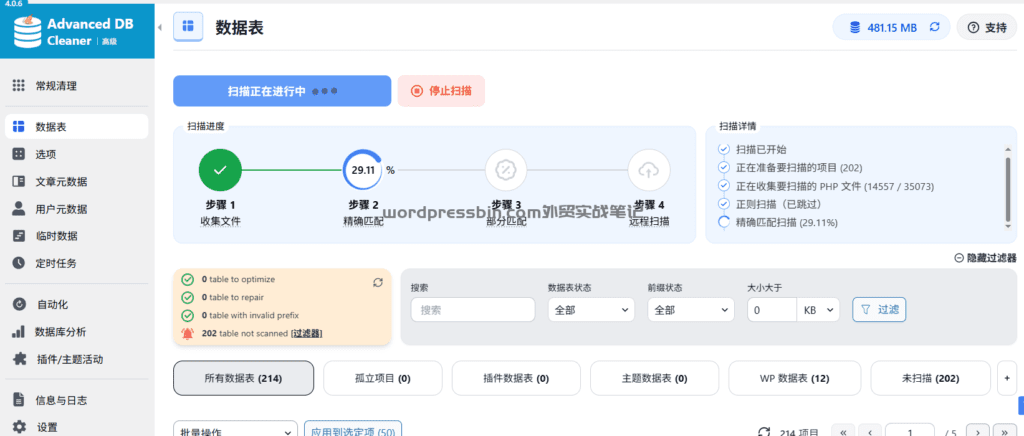Image resolution: width=1024 pixels, height=436 pixels.
Task: Select the 所有数据表 (214) tab
Action: coord(243,378)
